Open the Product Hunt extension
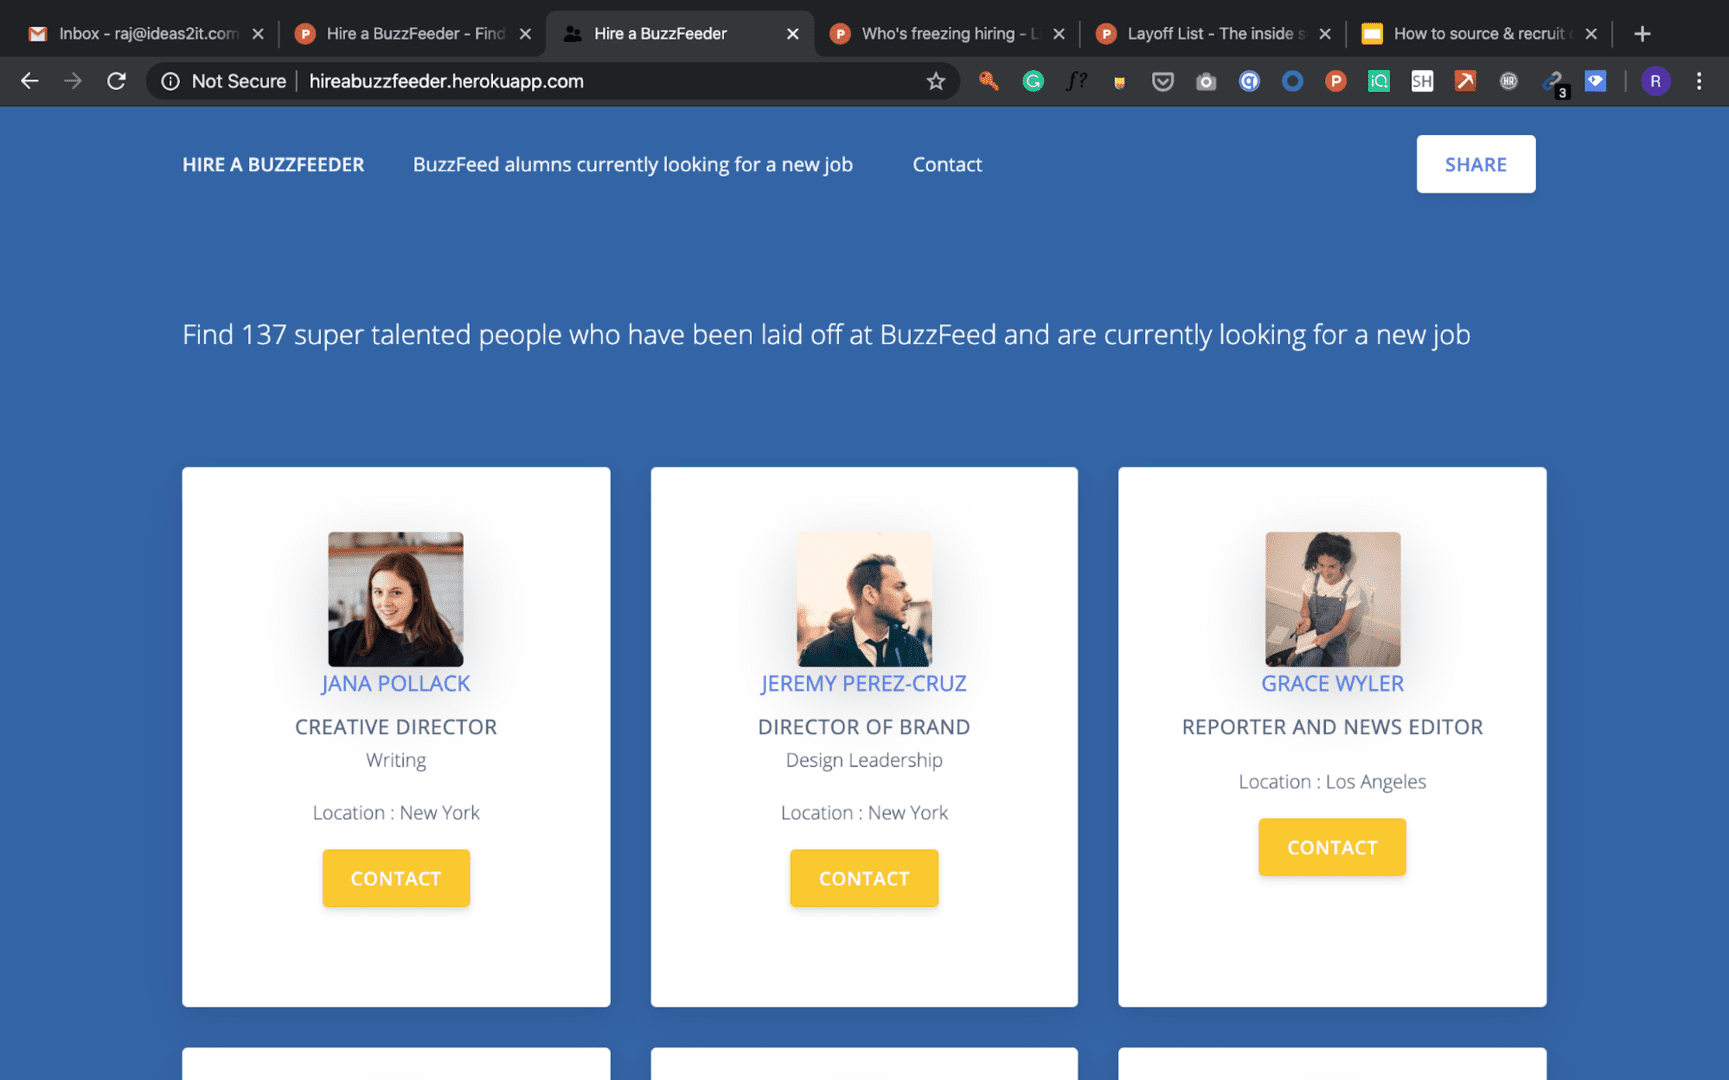The image size is (1729, 1080). point(1335,81)
